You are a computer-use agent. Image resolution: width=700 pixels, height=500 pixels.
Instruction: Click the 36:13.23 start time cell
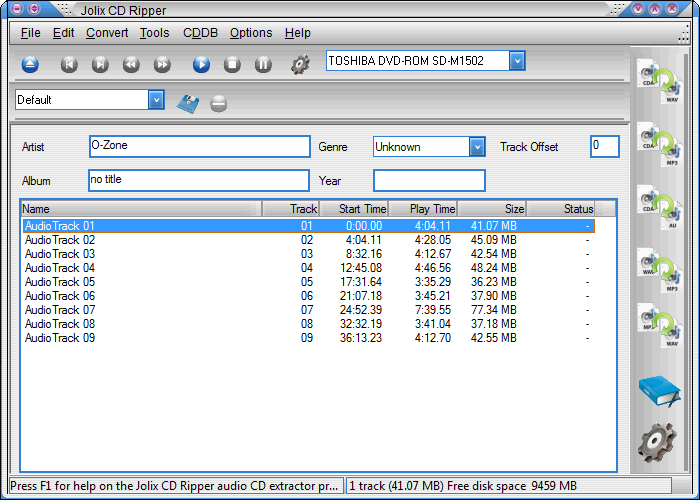(361, 338)
